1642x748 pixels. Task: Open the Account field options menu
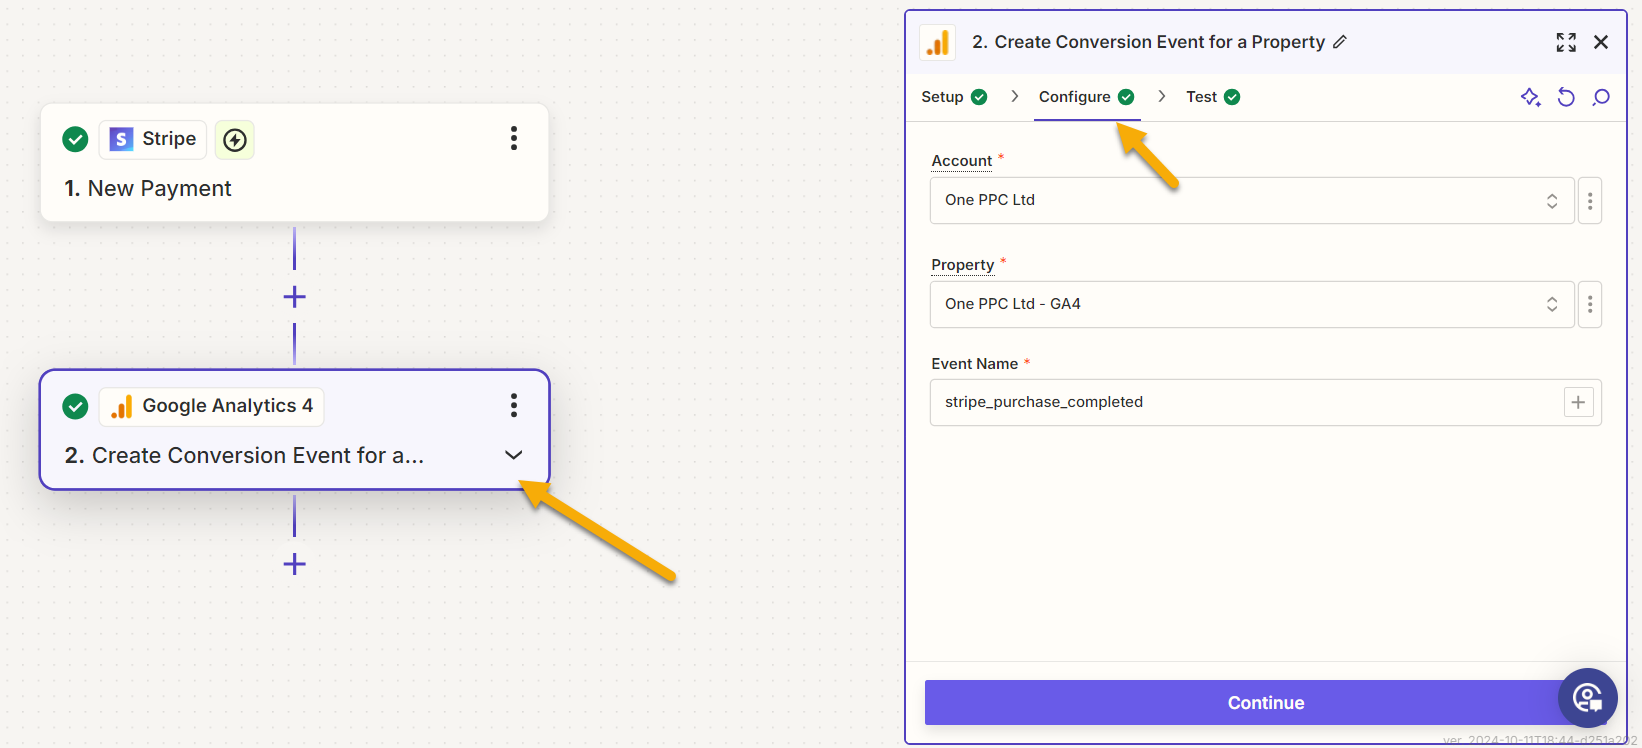[1590, 200]
